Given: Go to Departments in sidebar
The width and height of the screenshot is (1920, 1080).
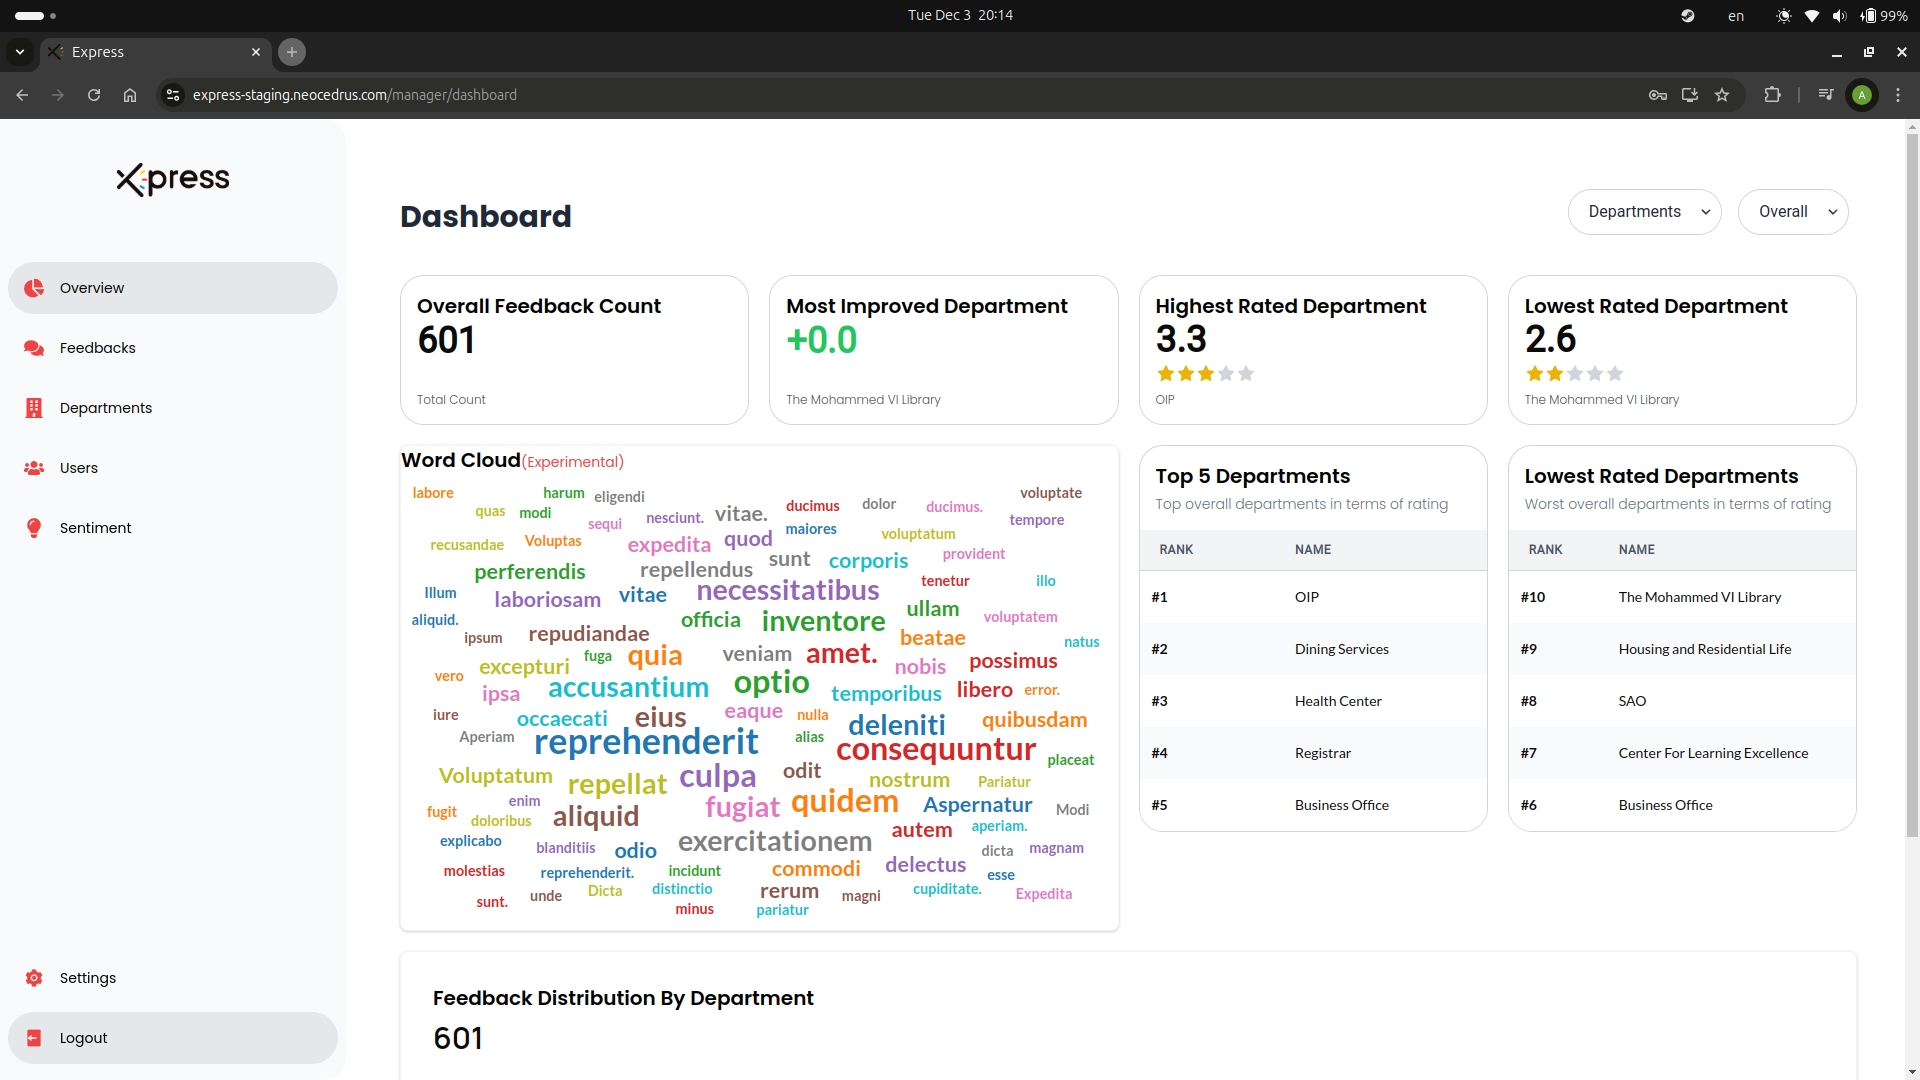Looking at the screenshot, I should pyautogui.click(x=172, y=408).
